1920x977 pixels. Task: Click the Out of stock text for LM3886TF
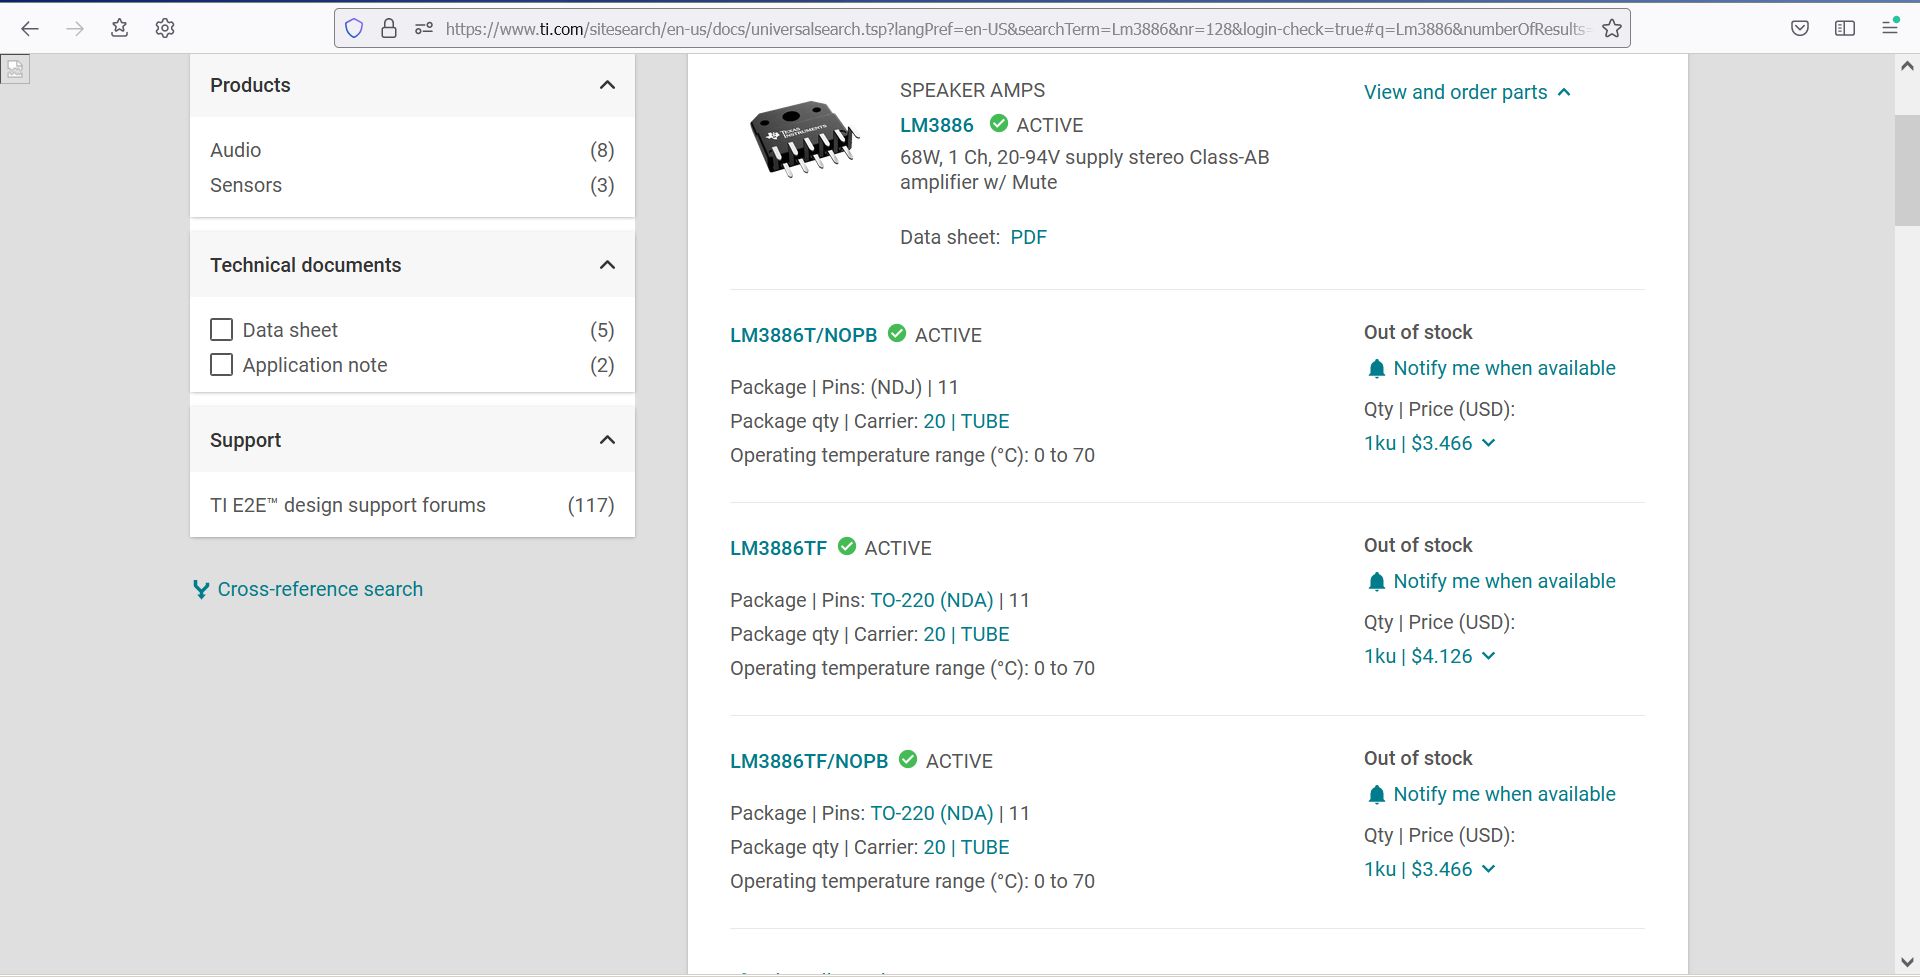(x=1418, y=545)
